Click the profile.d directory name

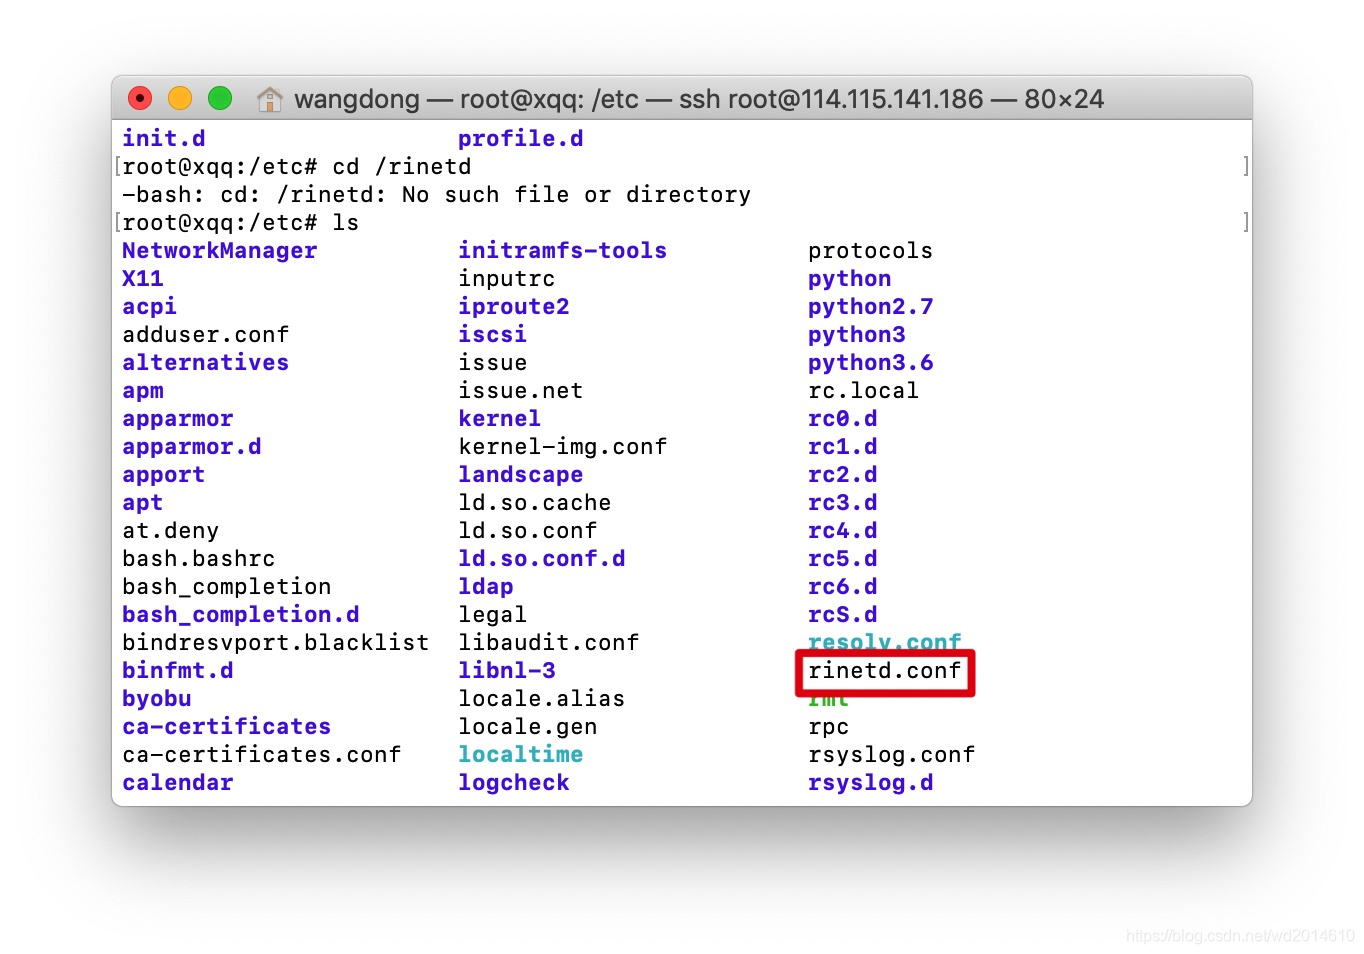521,139
